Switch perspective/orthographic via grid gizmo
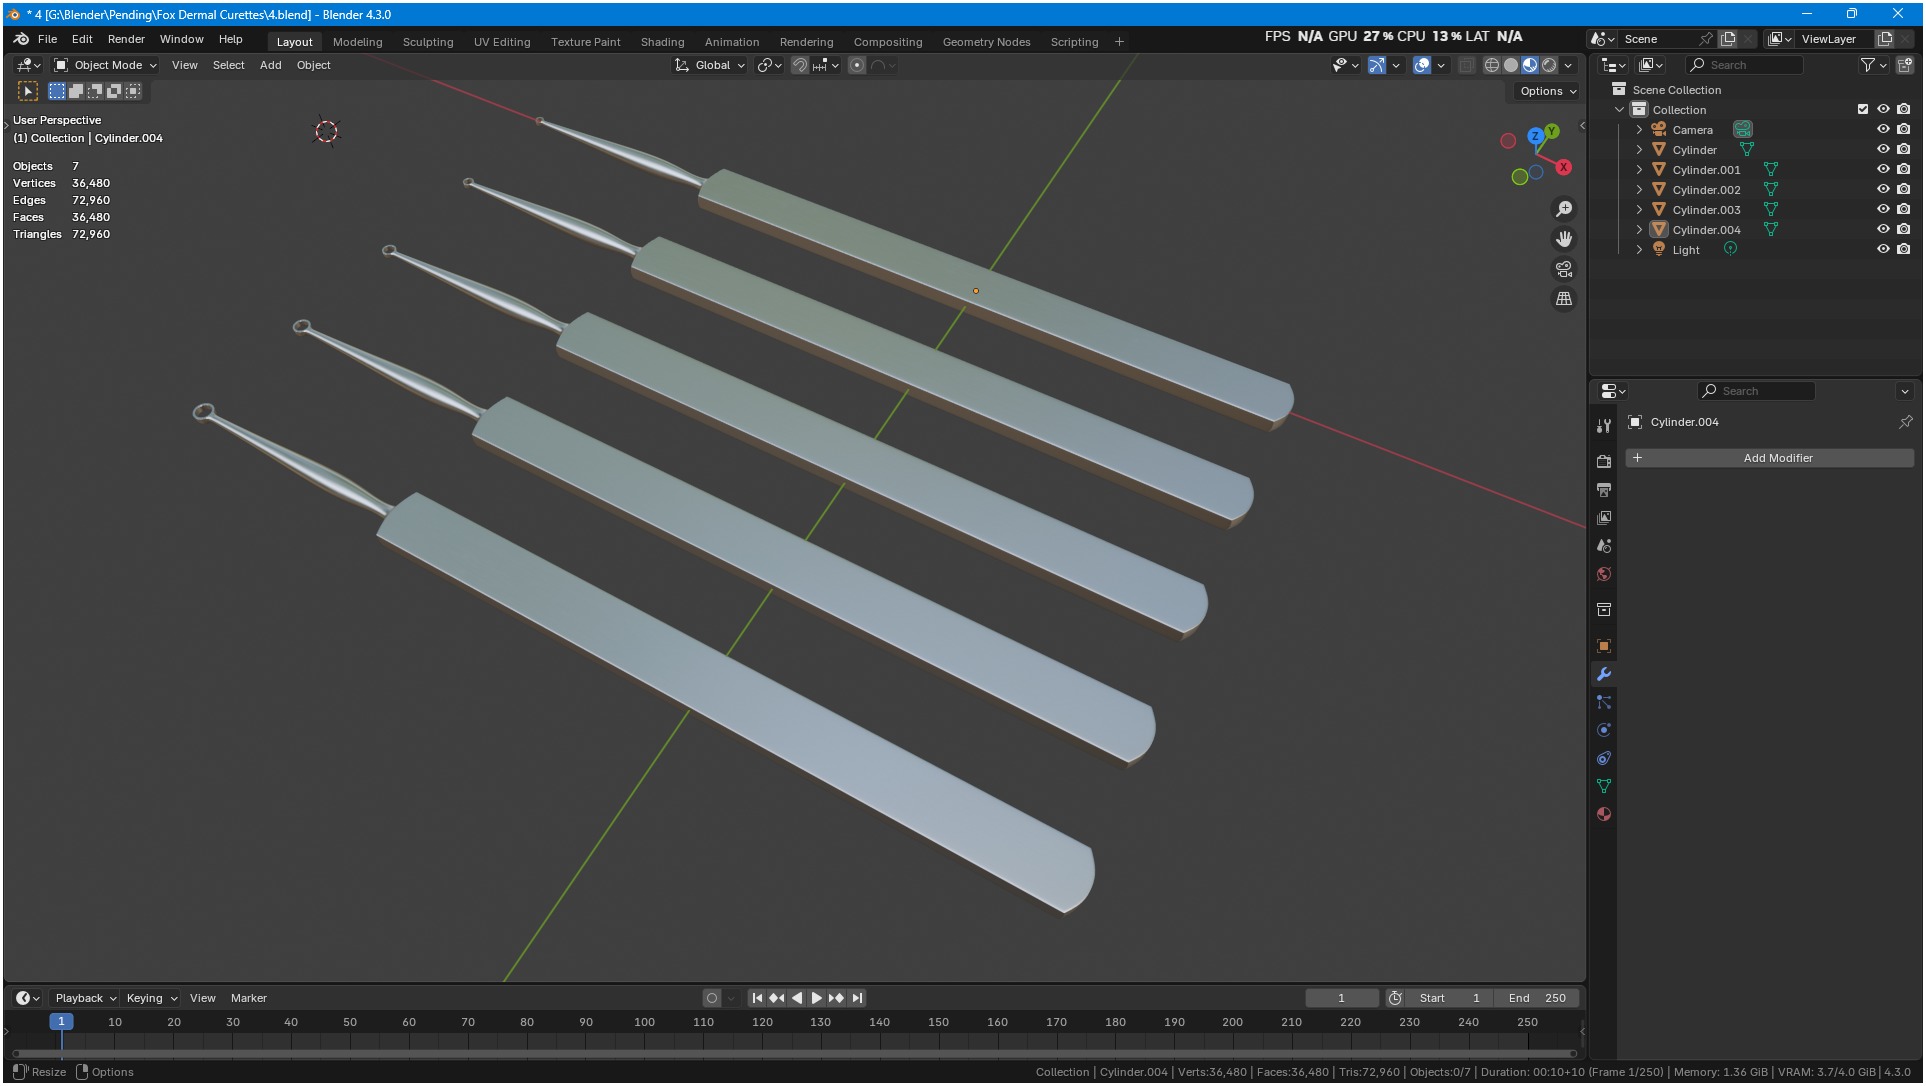This screenshot has height=1086, width=1926. coord(1564,299)
